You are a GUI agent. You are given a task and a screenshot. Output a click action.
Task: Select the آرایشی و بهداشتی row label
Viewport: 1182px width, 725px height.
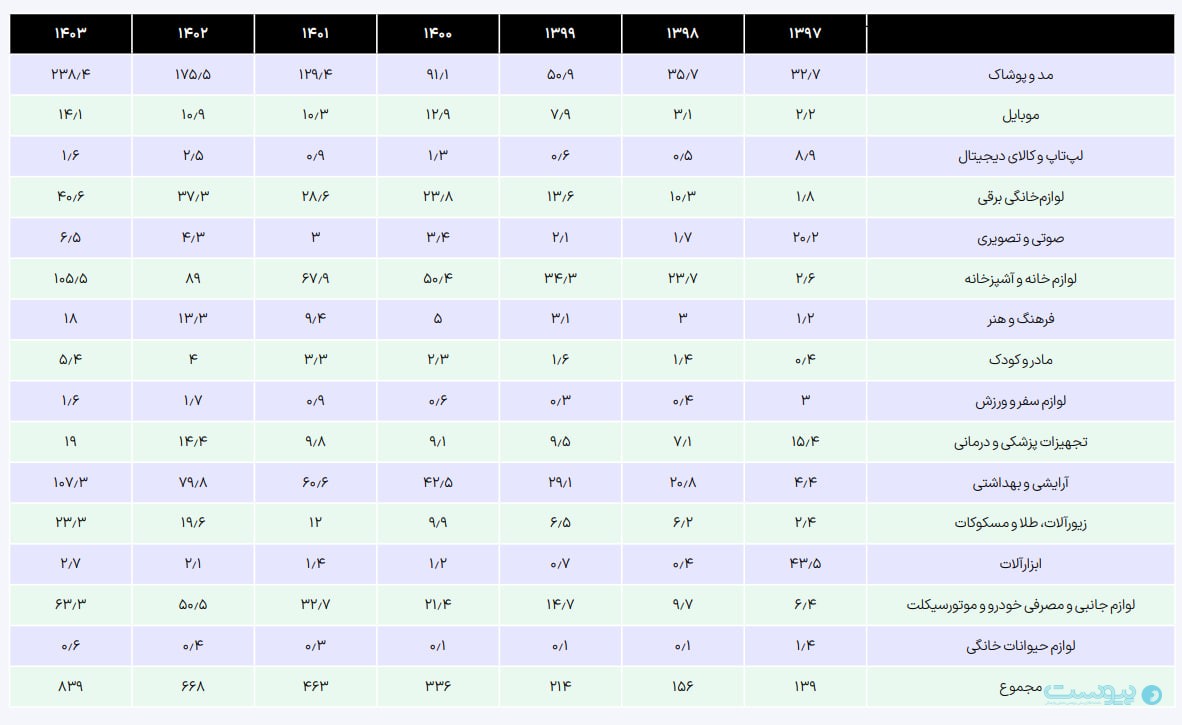coord(1021,483)
